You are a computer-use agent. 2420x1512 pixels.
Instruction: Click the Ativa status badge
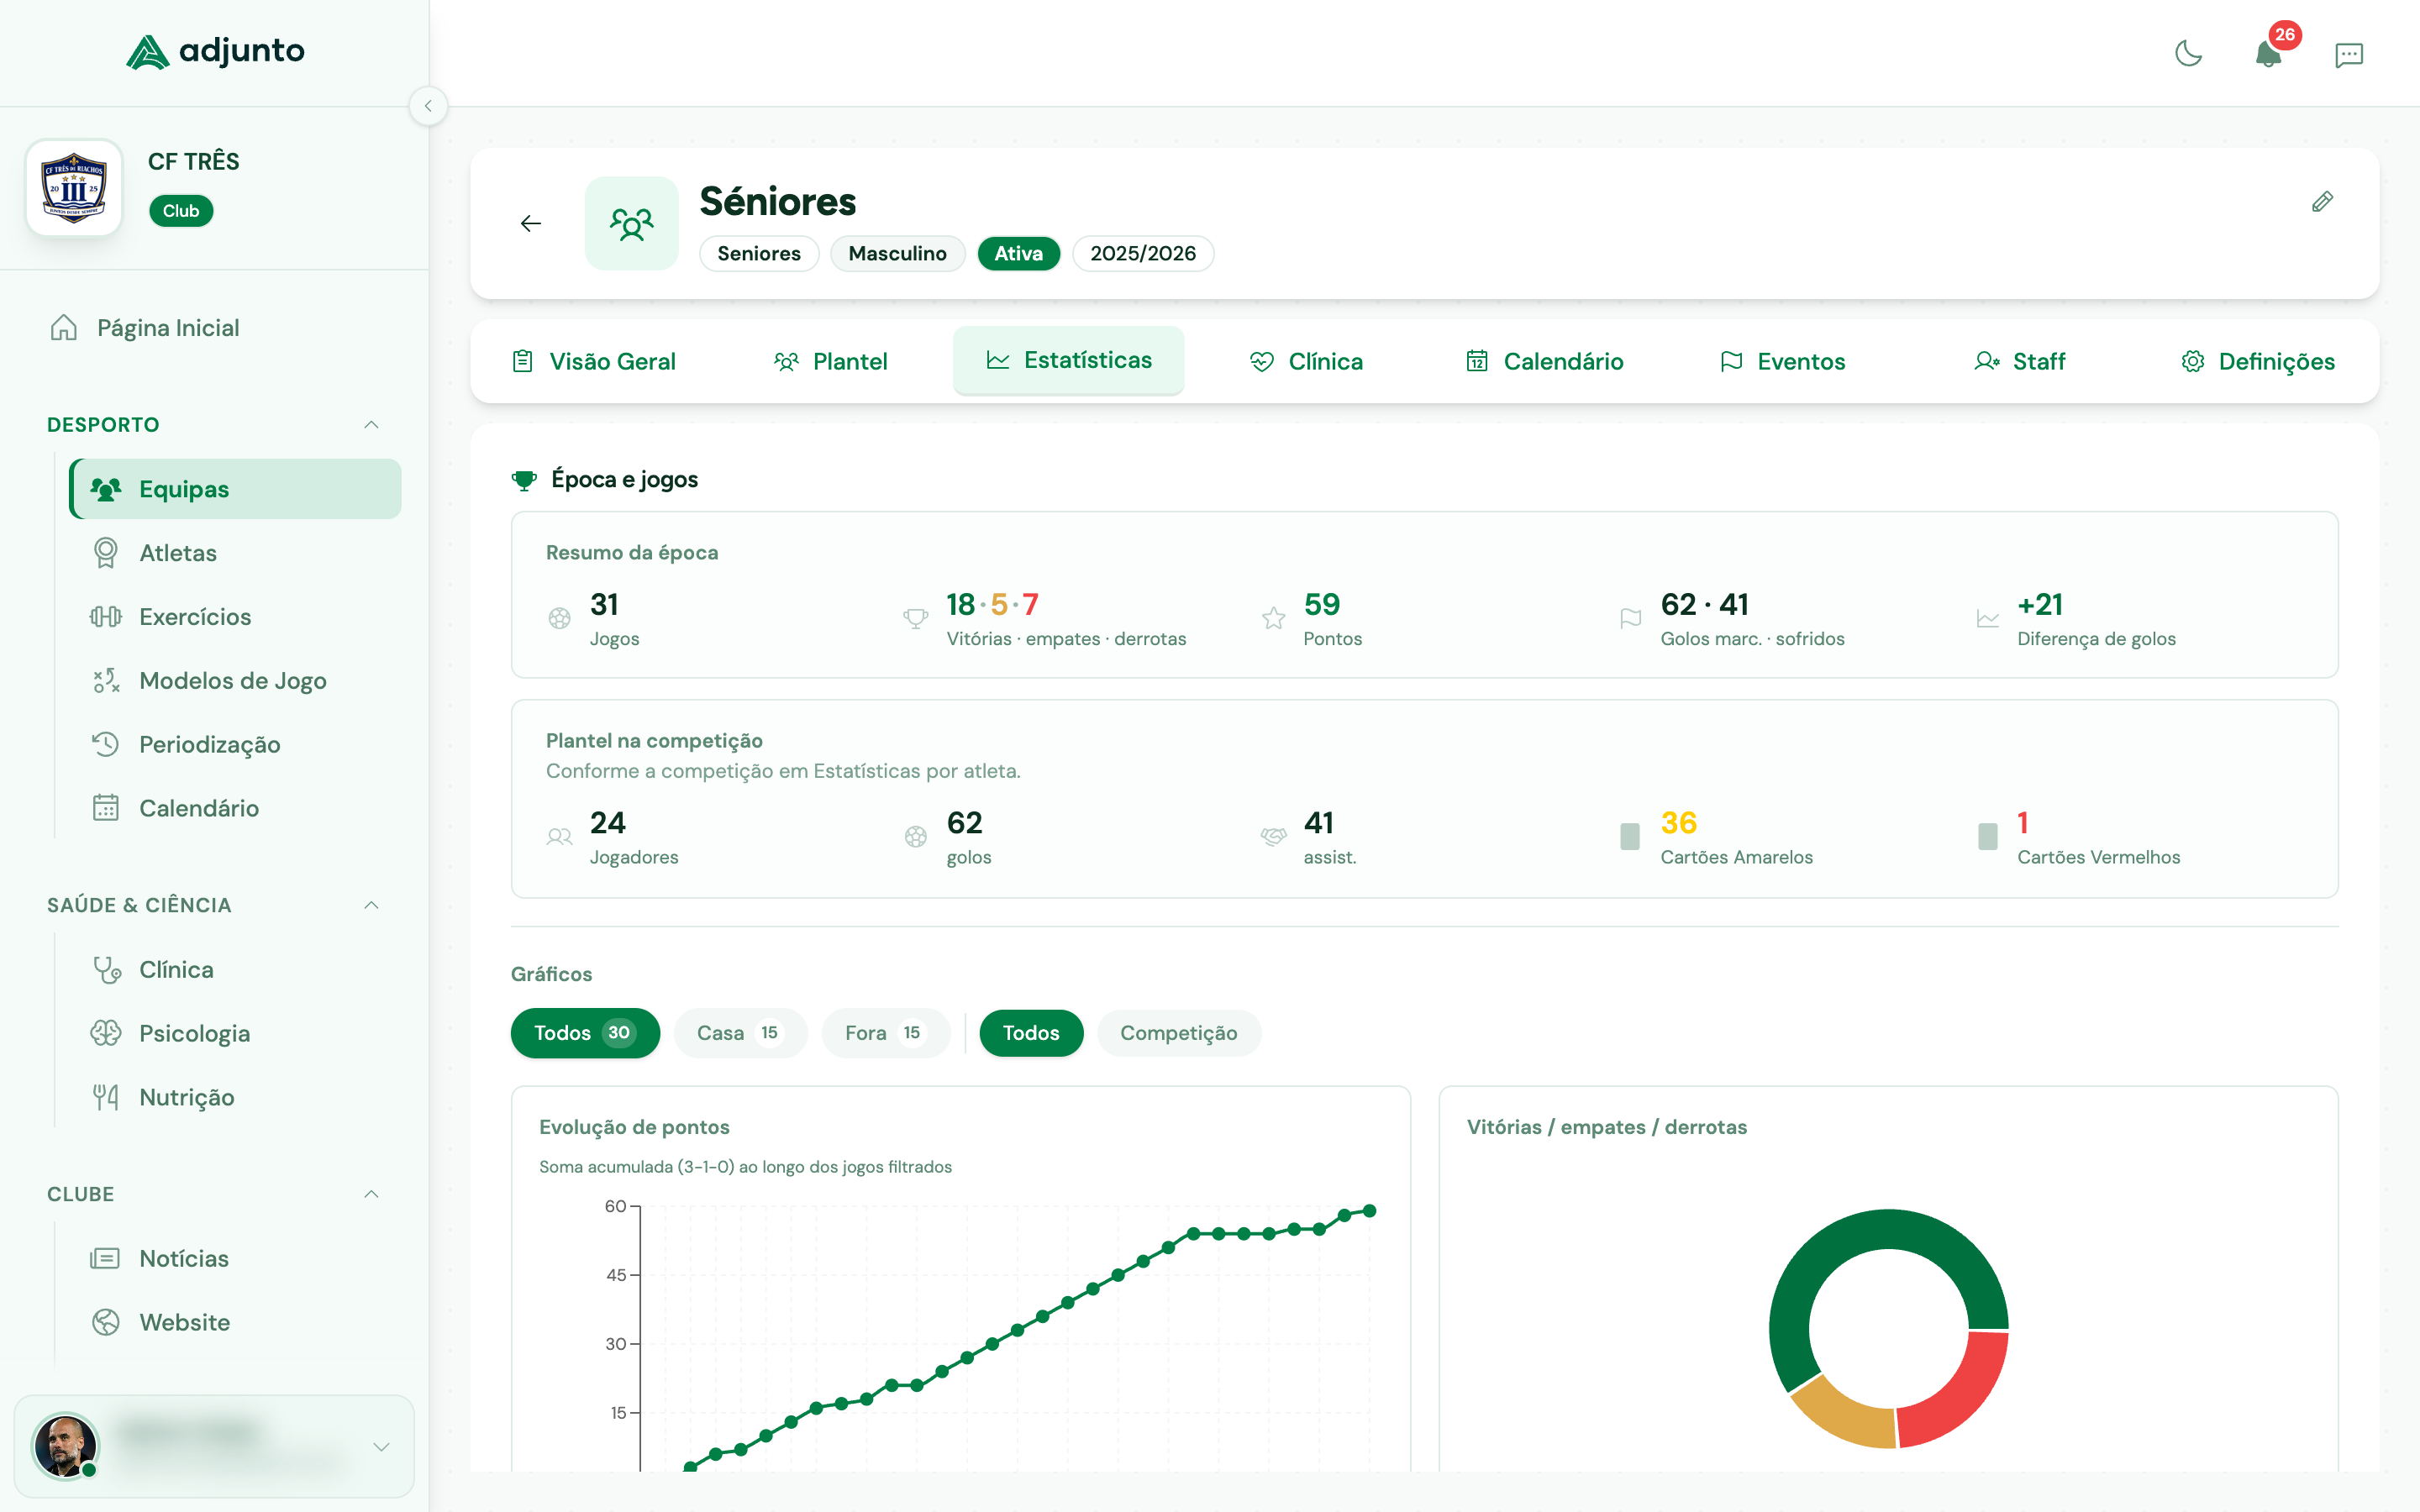(x=1018, y=253)
